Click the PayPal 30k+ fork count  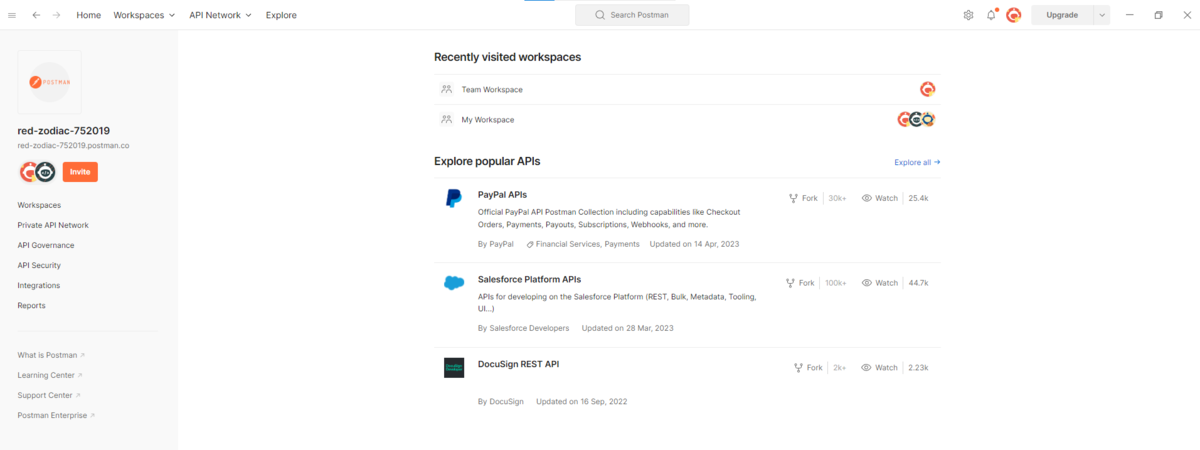838,198
